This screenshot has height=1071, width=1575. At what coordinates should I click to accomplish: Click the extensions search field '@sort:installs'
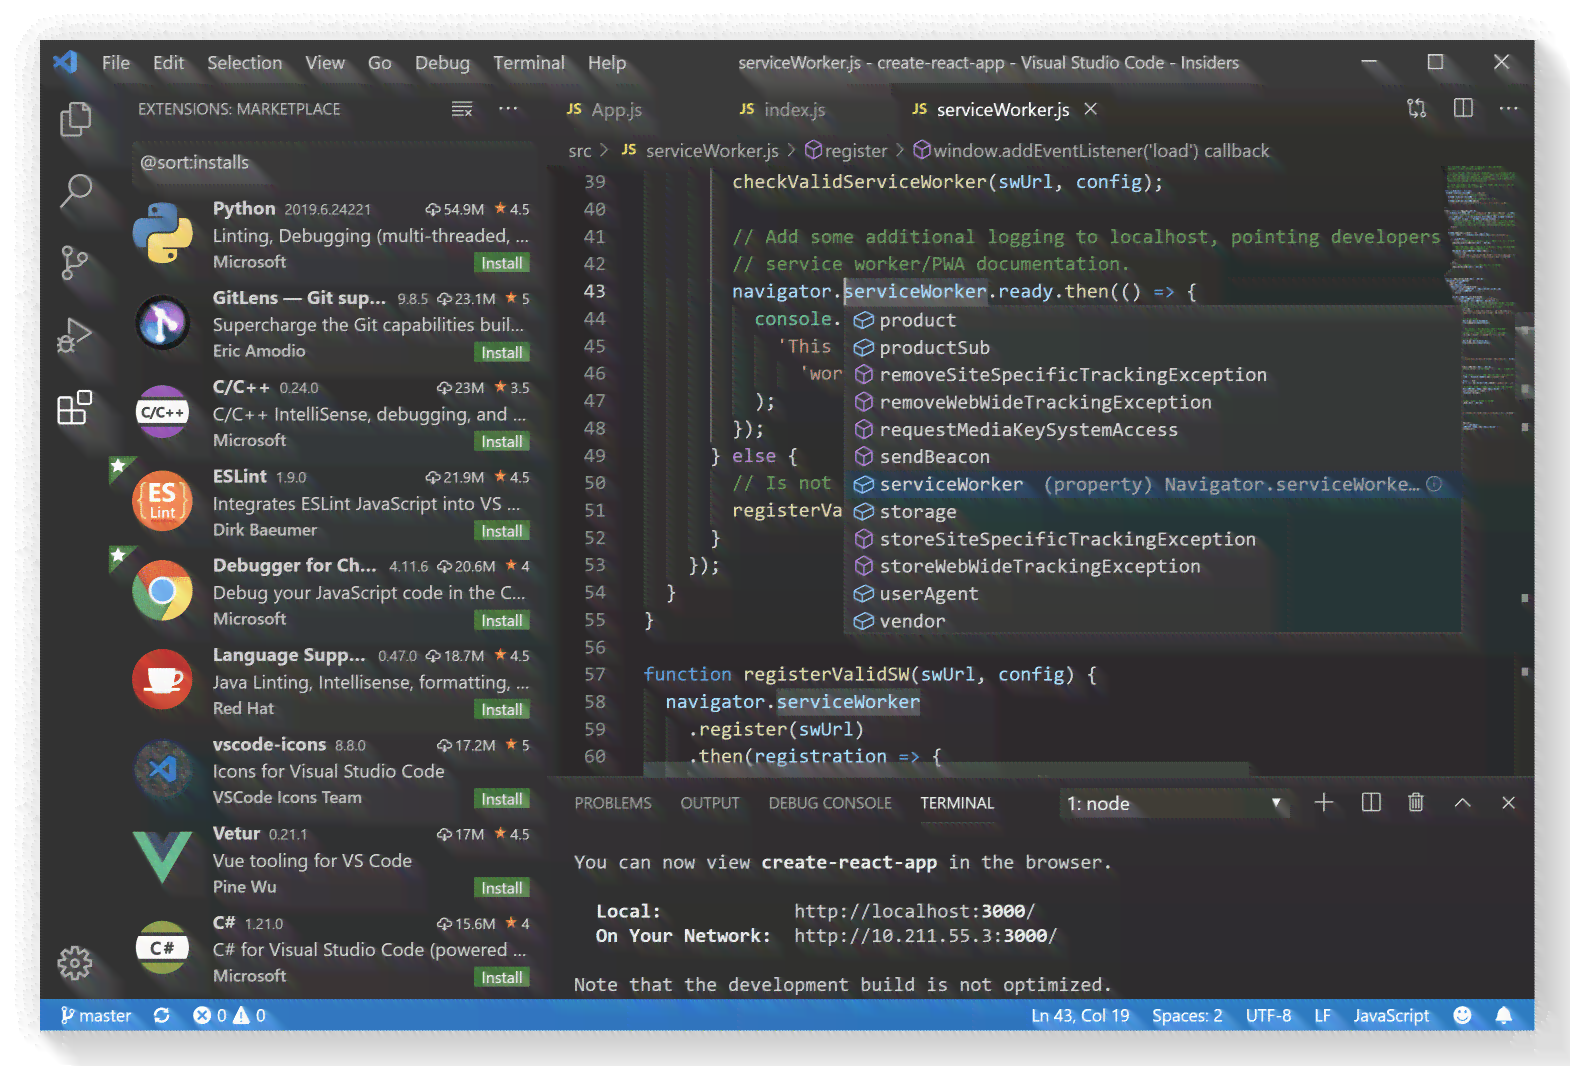point(335,163)
